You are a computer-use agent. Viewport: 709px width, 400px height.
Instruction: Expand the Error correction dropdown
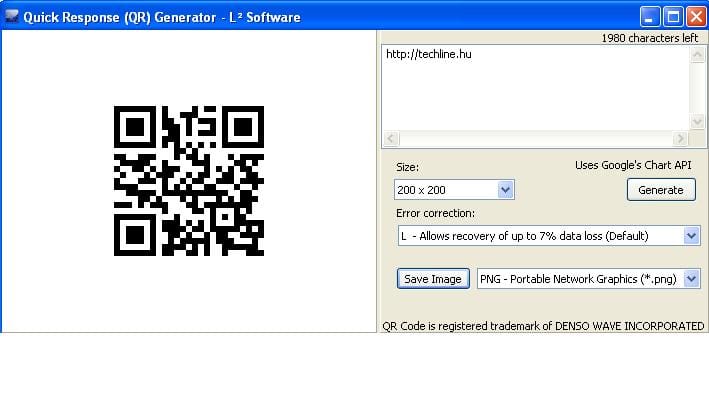click(x=691, y=236)
